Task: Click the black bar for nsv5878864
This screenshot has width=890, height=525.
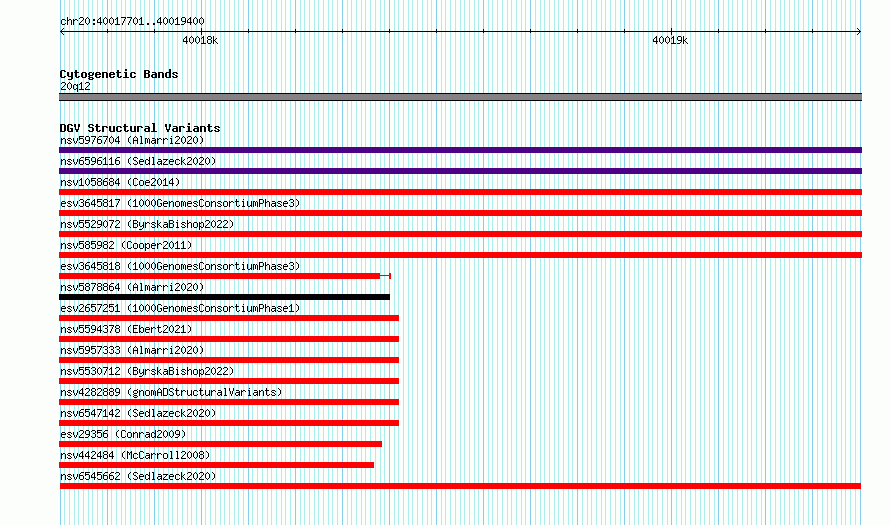Action: 224,297
